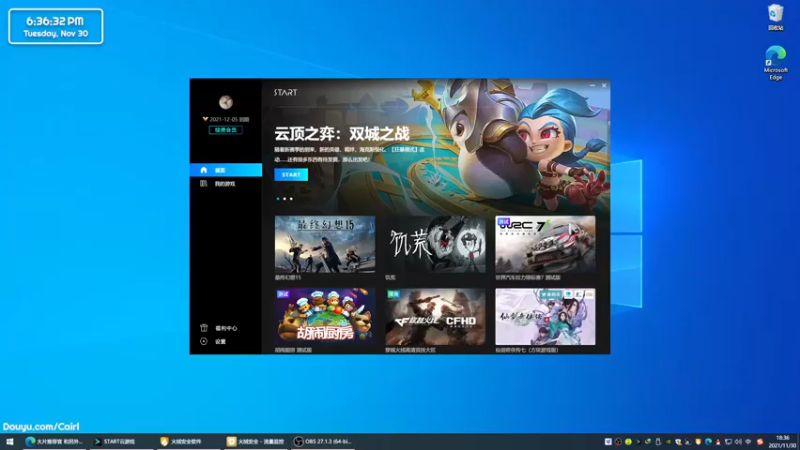This screenshot has height=450, width=800.
Task: Click the red icon right of tray
Action: pos(760,442)
